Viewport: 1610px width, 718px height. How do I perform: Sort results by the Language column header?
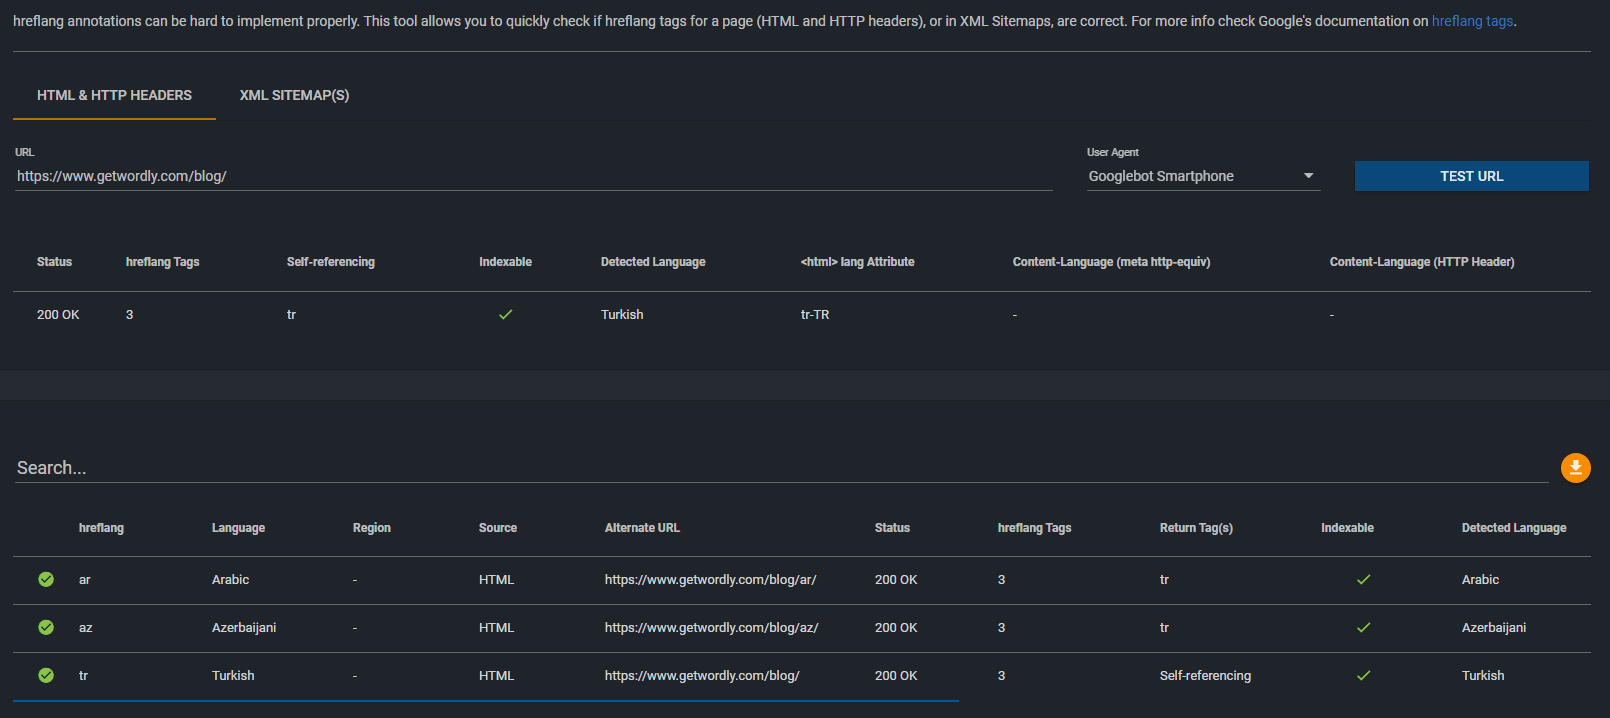pos(238,528)
